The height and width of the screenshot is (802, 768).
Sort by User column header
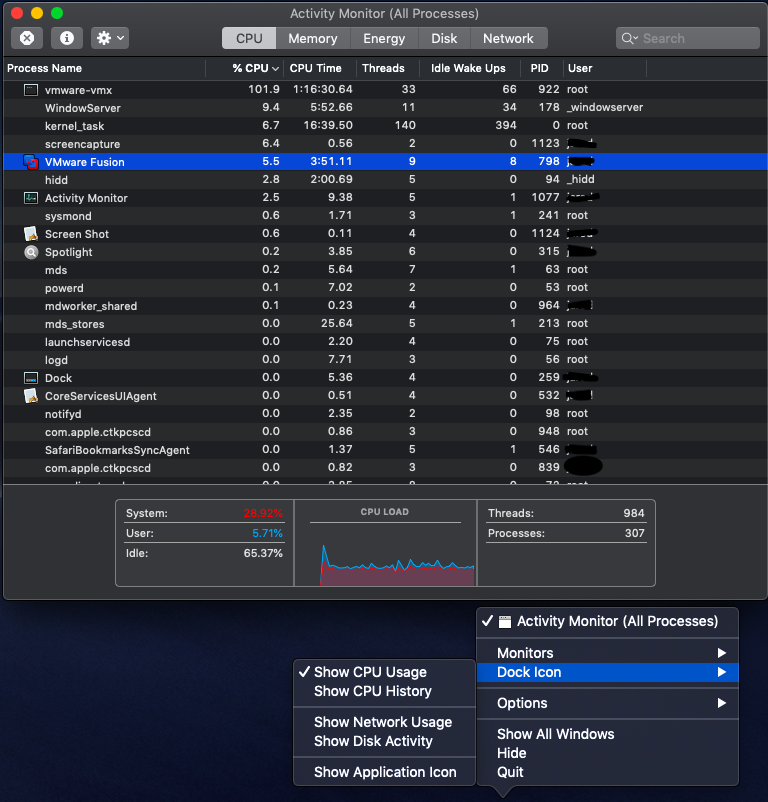tap(604, 68)
